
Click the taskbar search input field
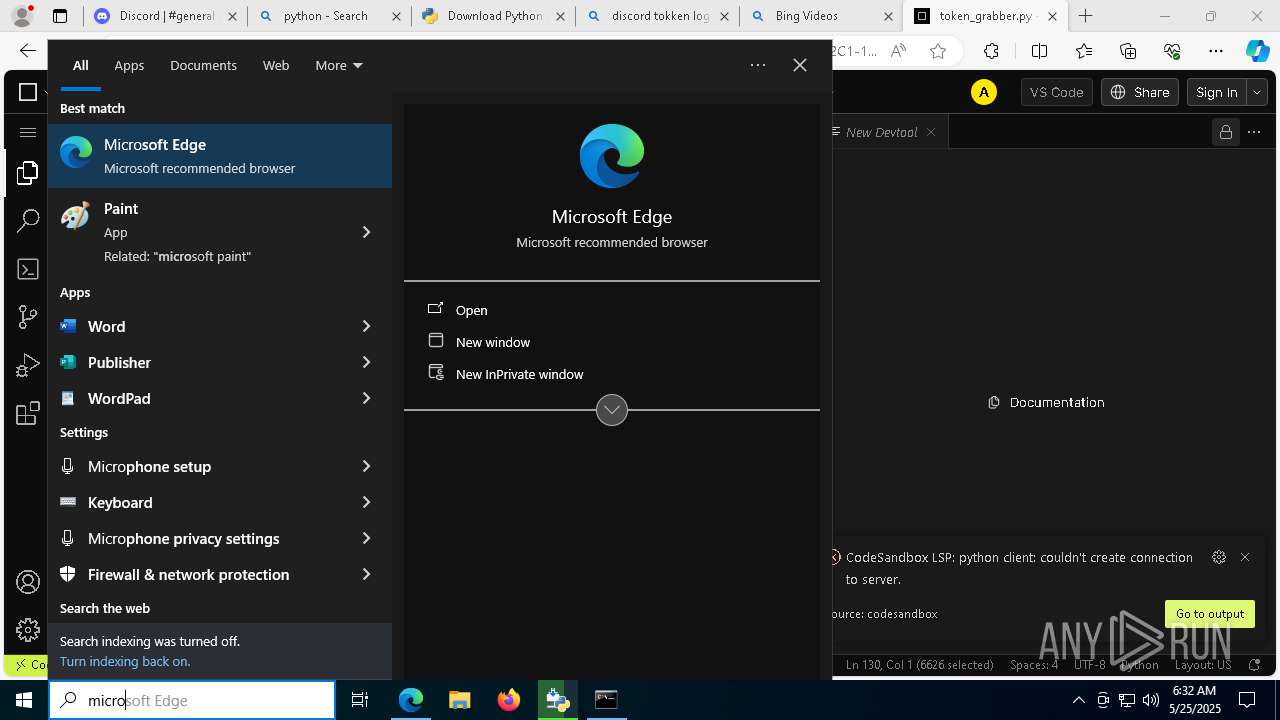192,700
